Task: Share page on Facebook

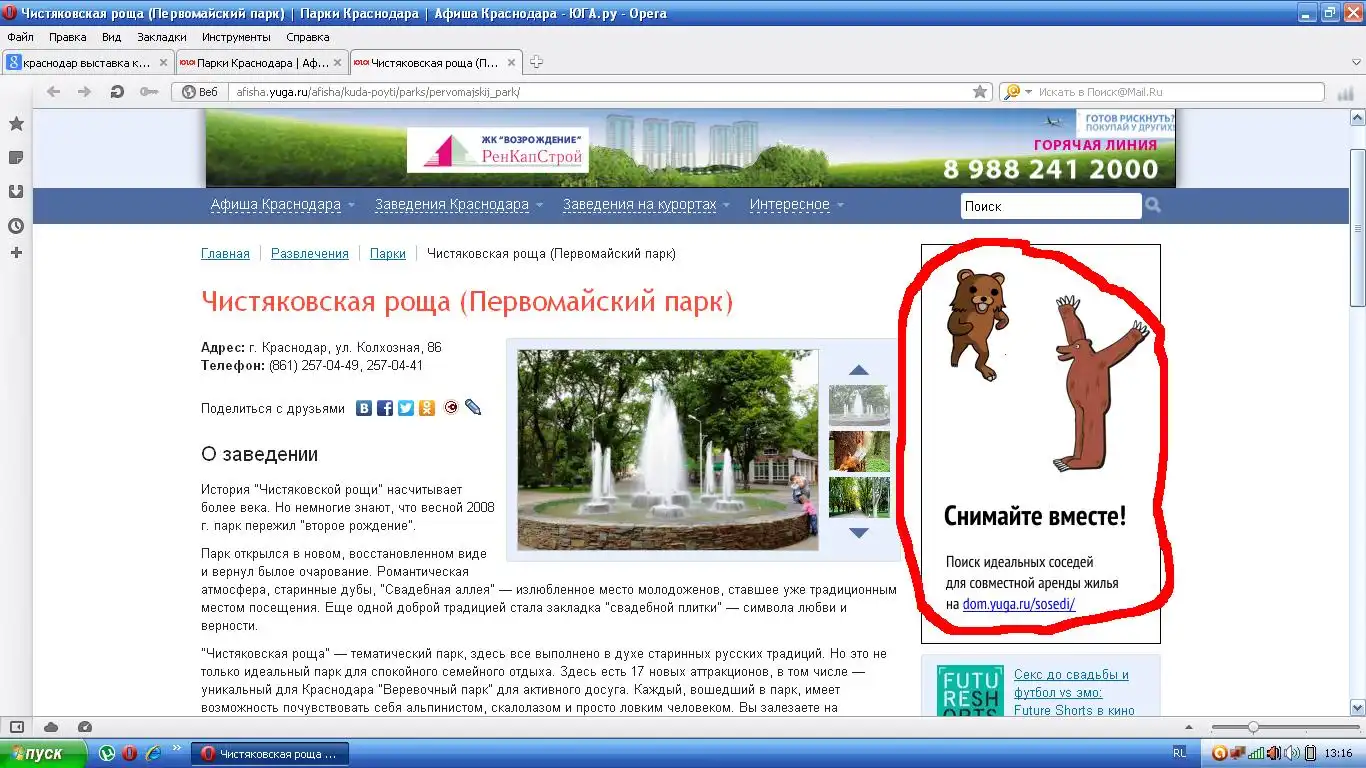Action: [x=385, y=408]
